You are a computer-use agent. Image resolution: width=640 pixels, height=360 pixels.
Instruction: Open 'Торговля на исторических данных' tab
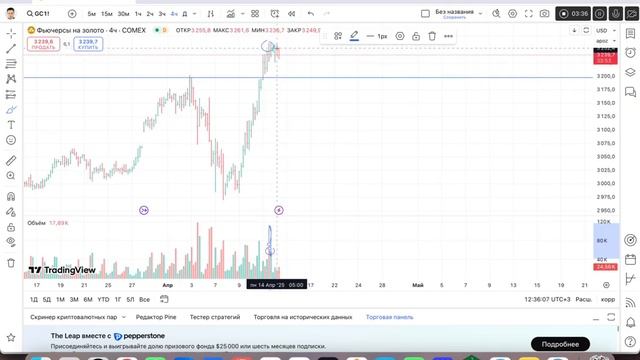[x=302, y=317]
